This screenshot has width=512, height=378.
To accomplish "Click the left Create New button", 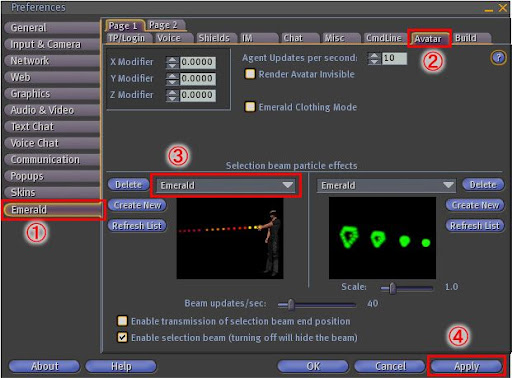I will pos(137,205).
